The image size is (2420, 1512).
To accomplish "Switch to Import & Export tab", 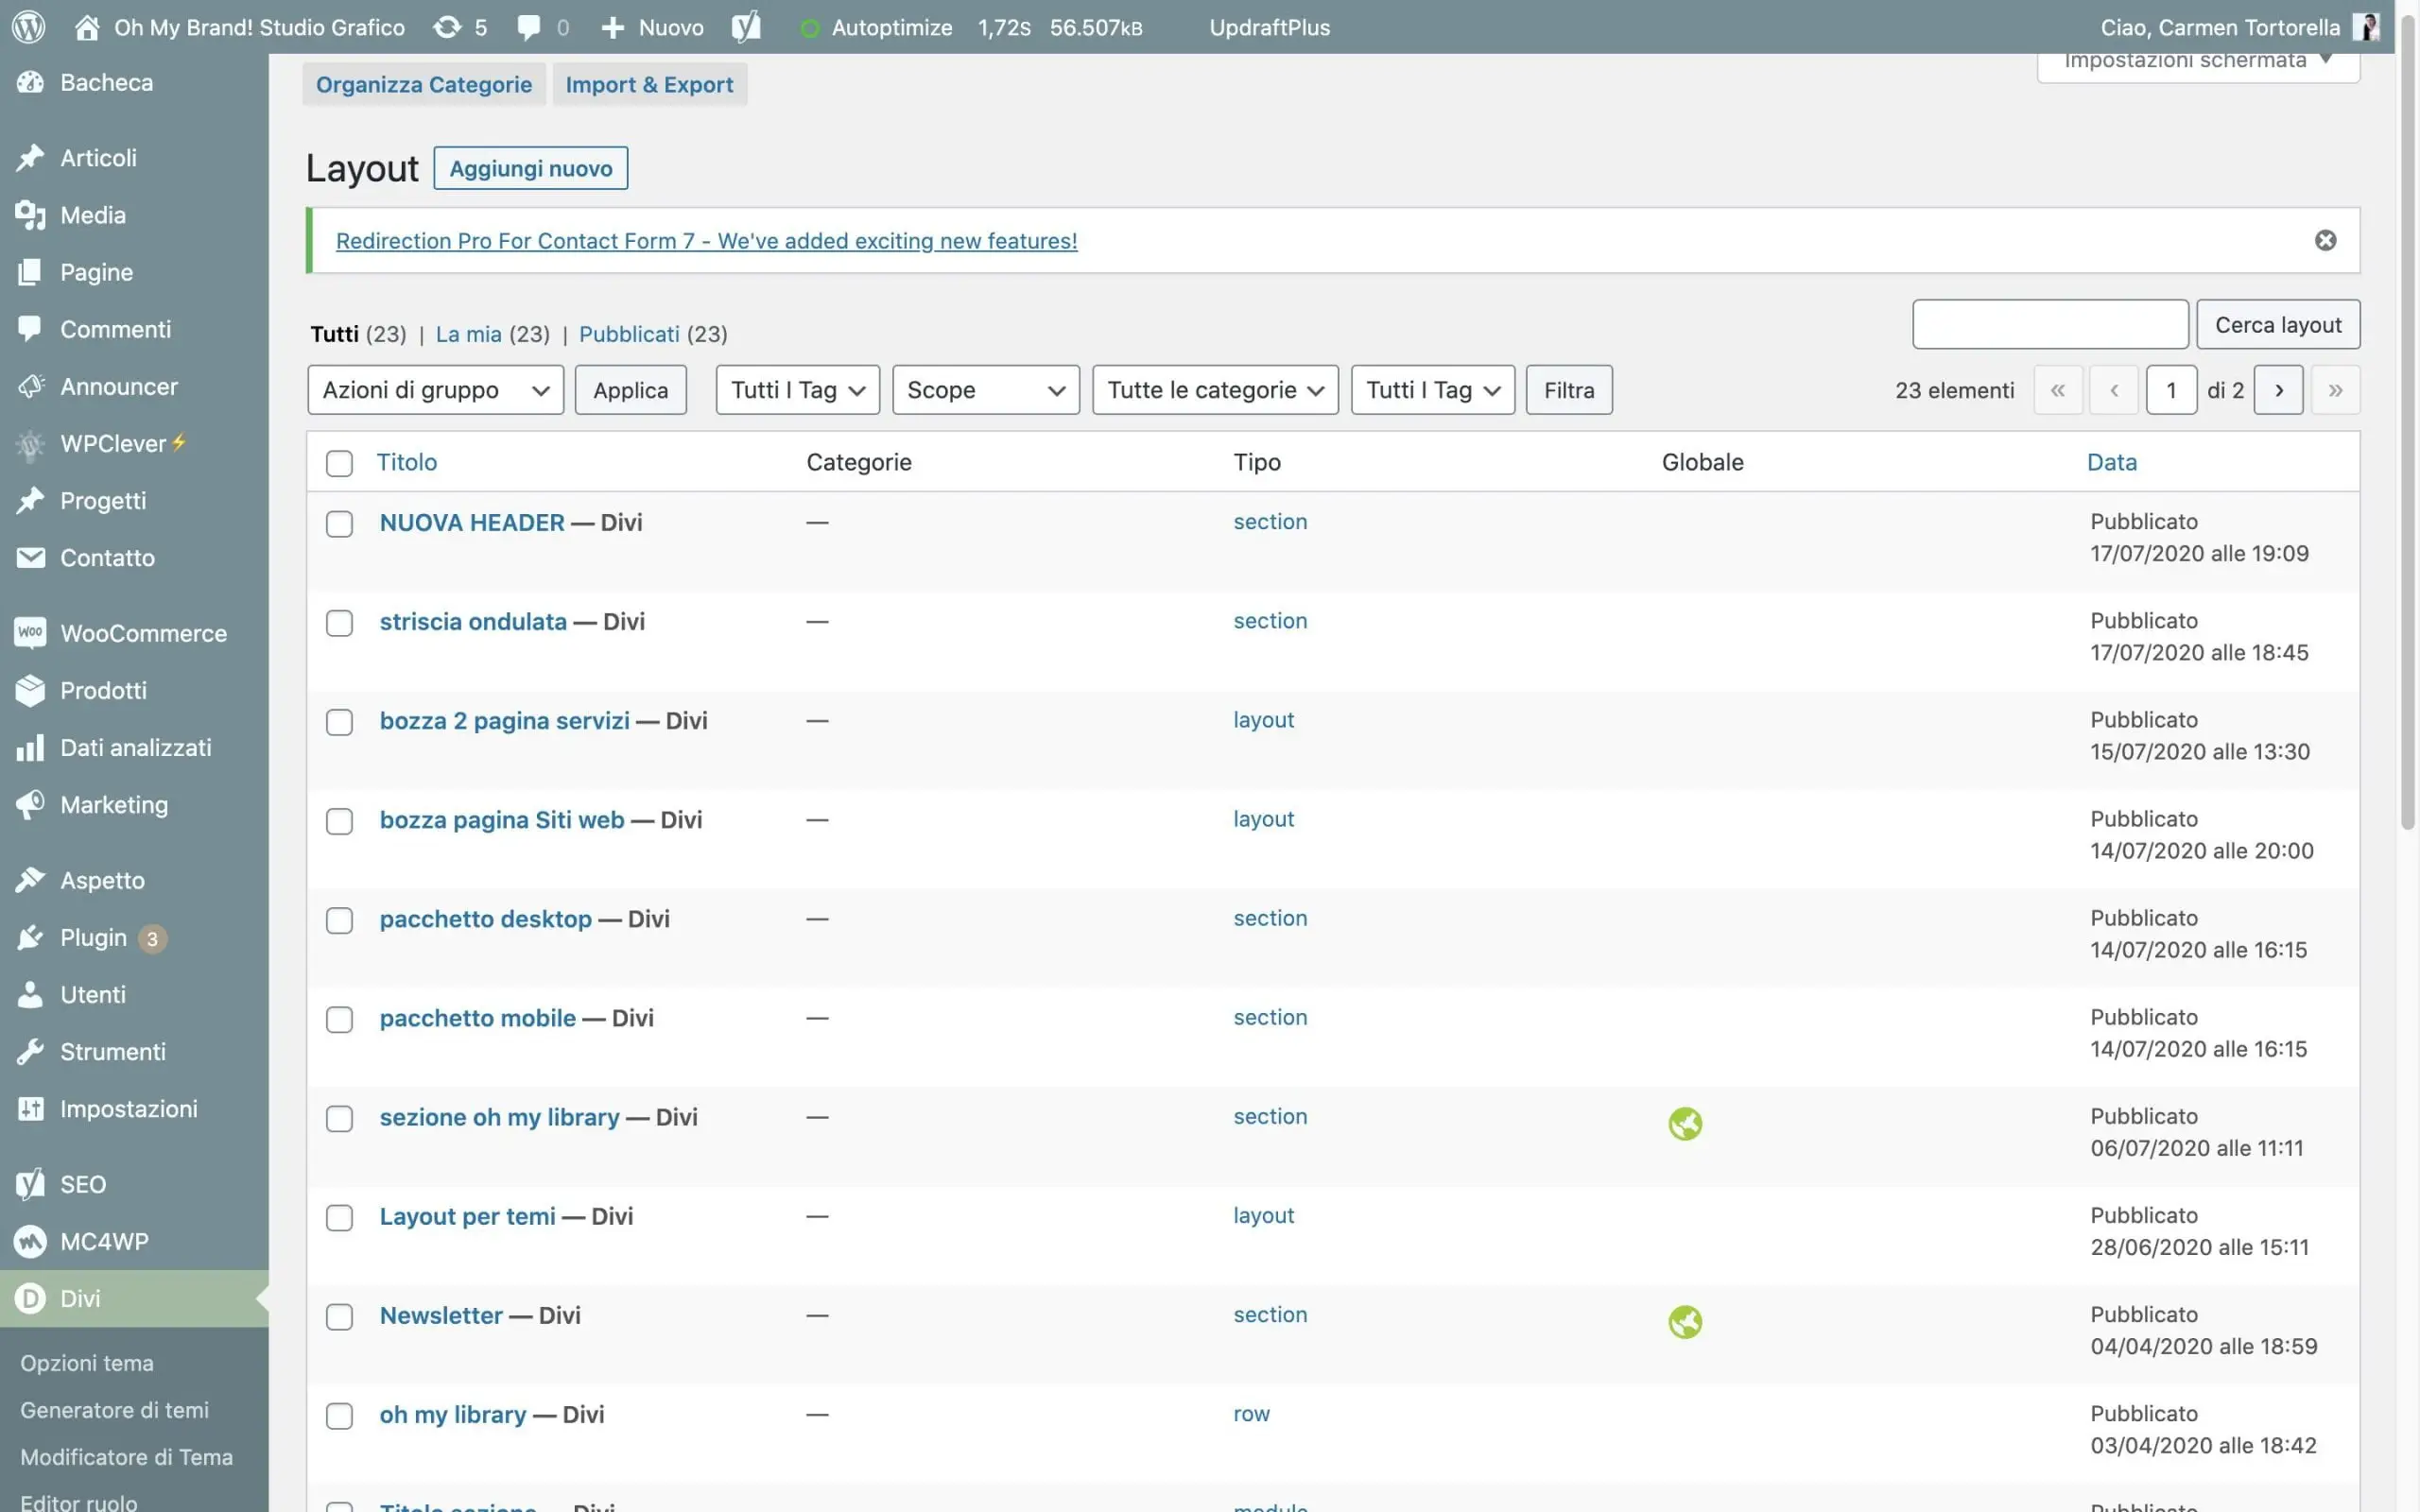I will pos(649,85).
